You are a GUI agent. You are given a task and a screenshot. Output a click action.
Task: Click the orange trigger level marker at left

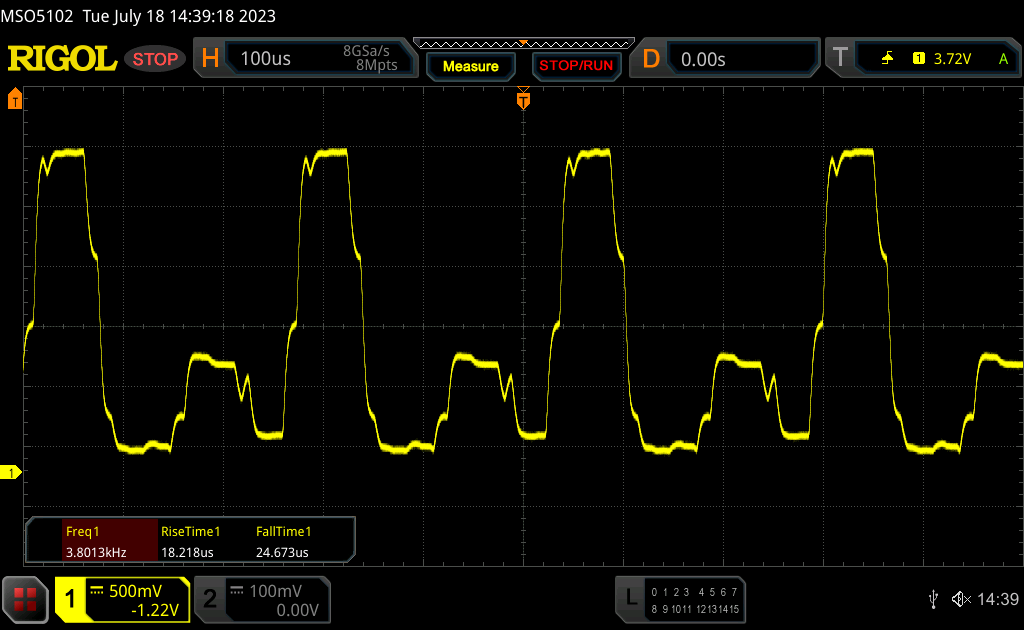coord(14,99)
